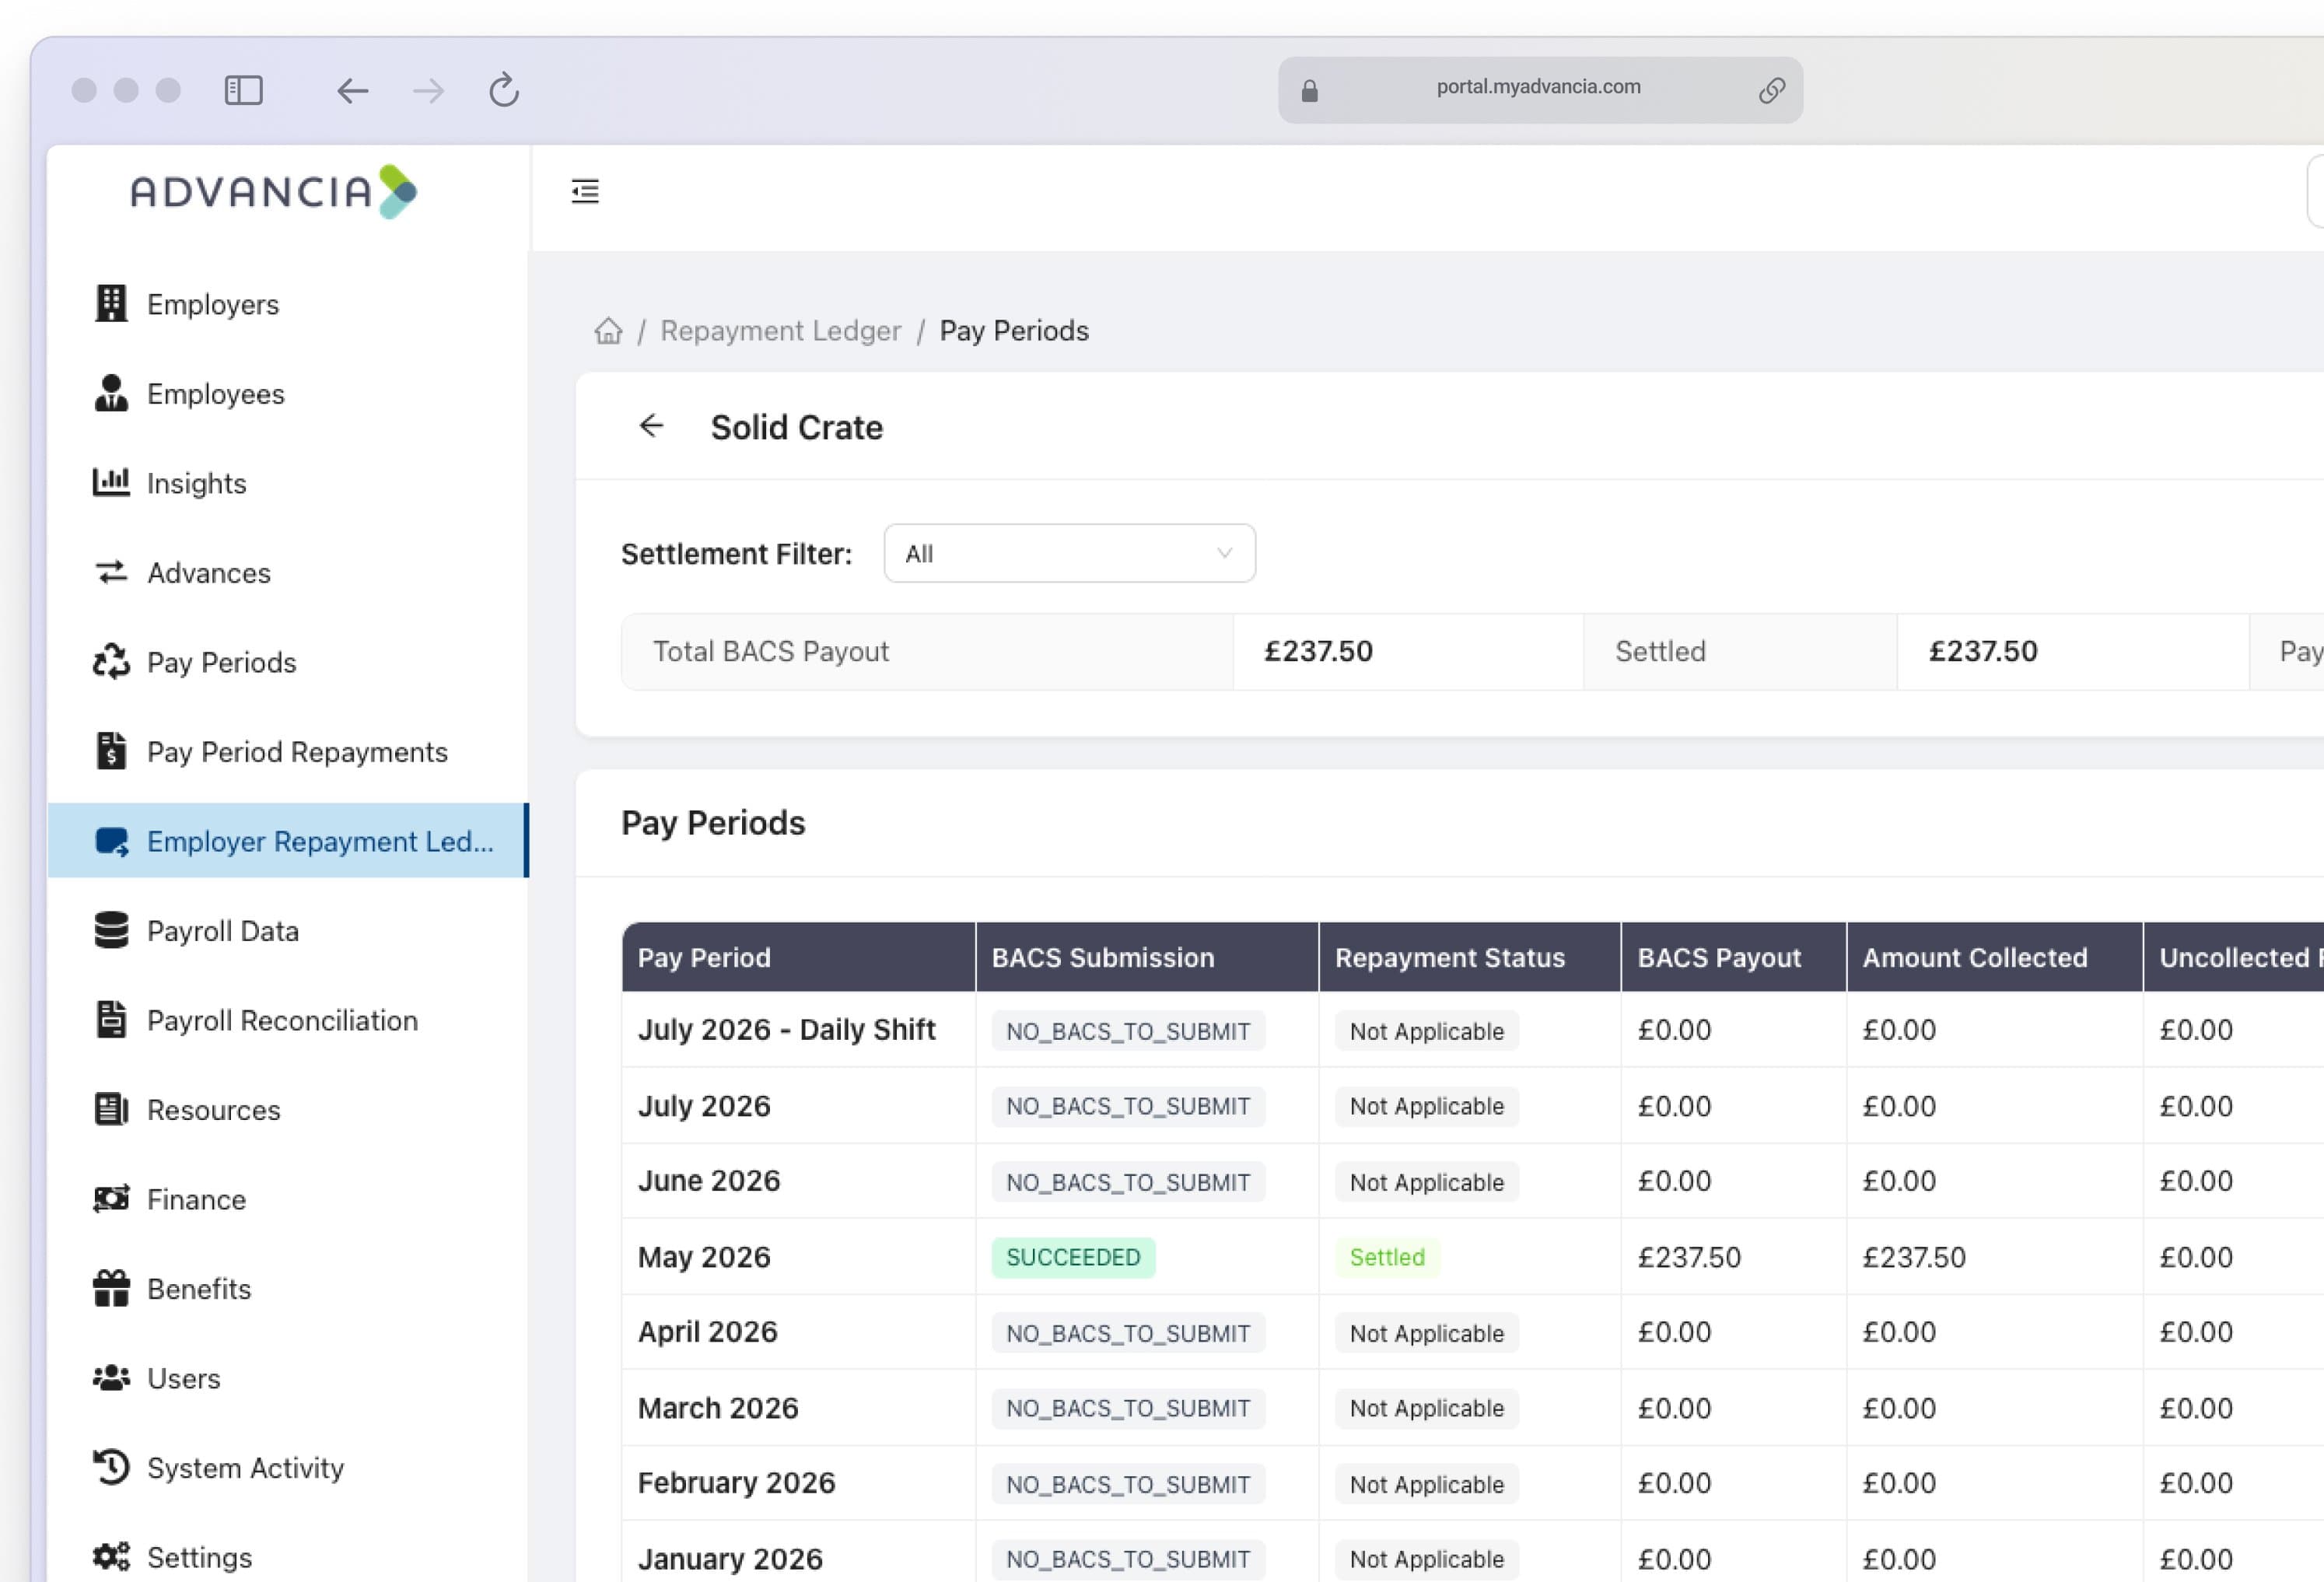This screenshot has width=2324, height=1582.
Task: Click the browser back arrow
Action: tap(352, 91)
